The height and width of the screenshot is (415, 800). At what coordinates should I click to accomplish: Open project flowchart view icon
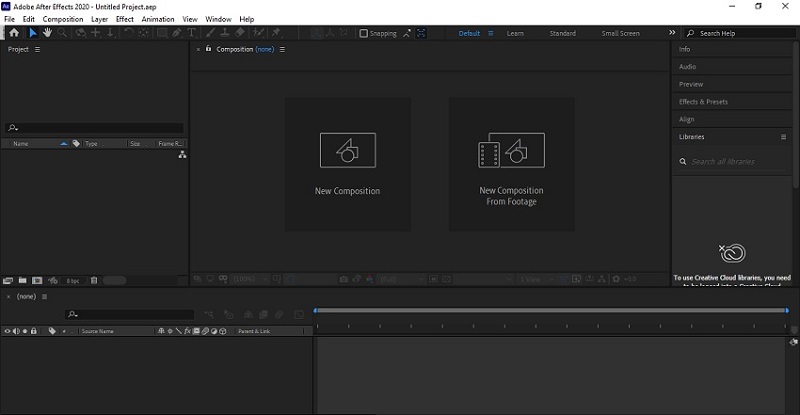pos(182,155)
